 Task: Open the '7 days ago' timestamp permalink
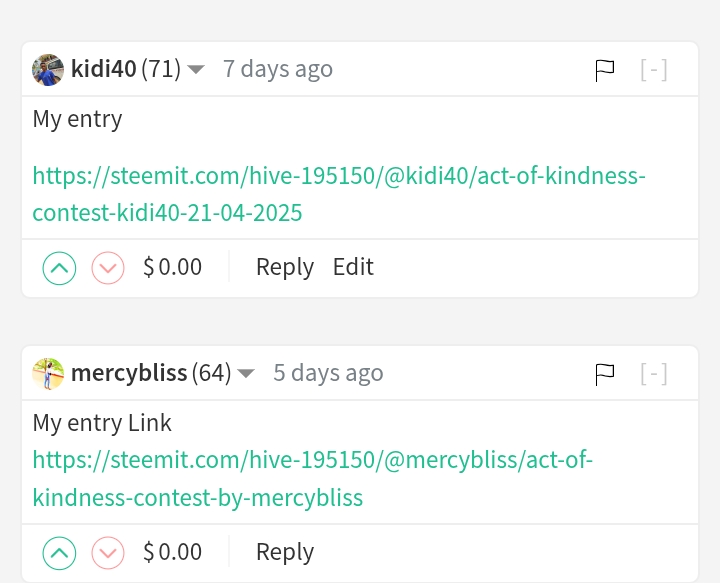pos(278,69)
